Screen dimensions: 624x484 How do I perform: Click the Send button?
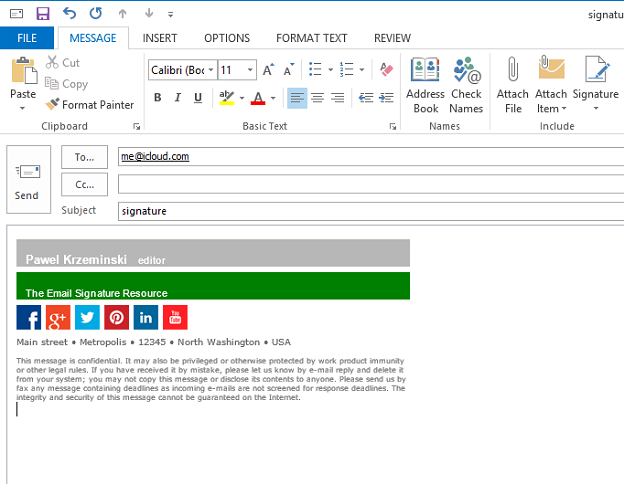[x=28, y=180]
